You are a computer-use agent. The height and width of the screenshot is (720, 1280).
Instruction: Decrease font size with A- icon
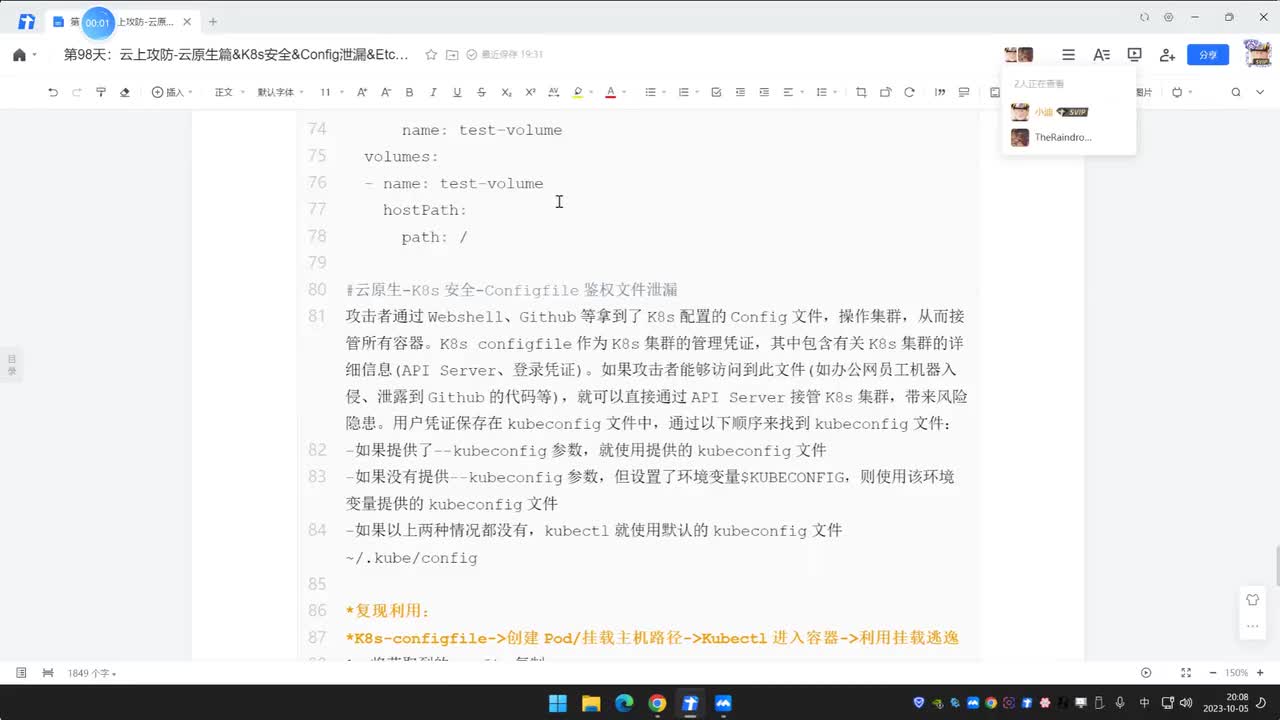[x=386, y=92]
